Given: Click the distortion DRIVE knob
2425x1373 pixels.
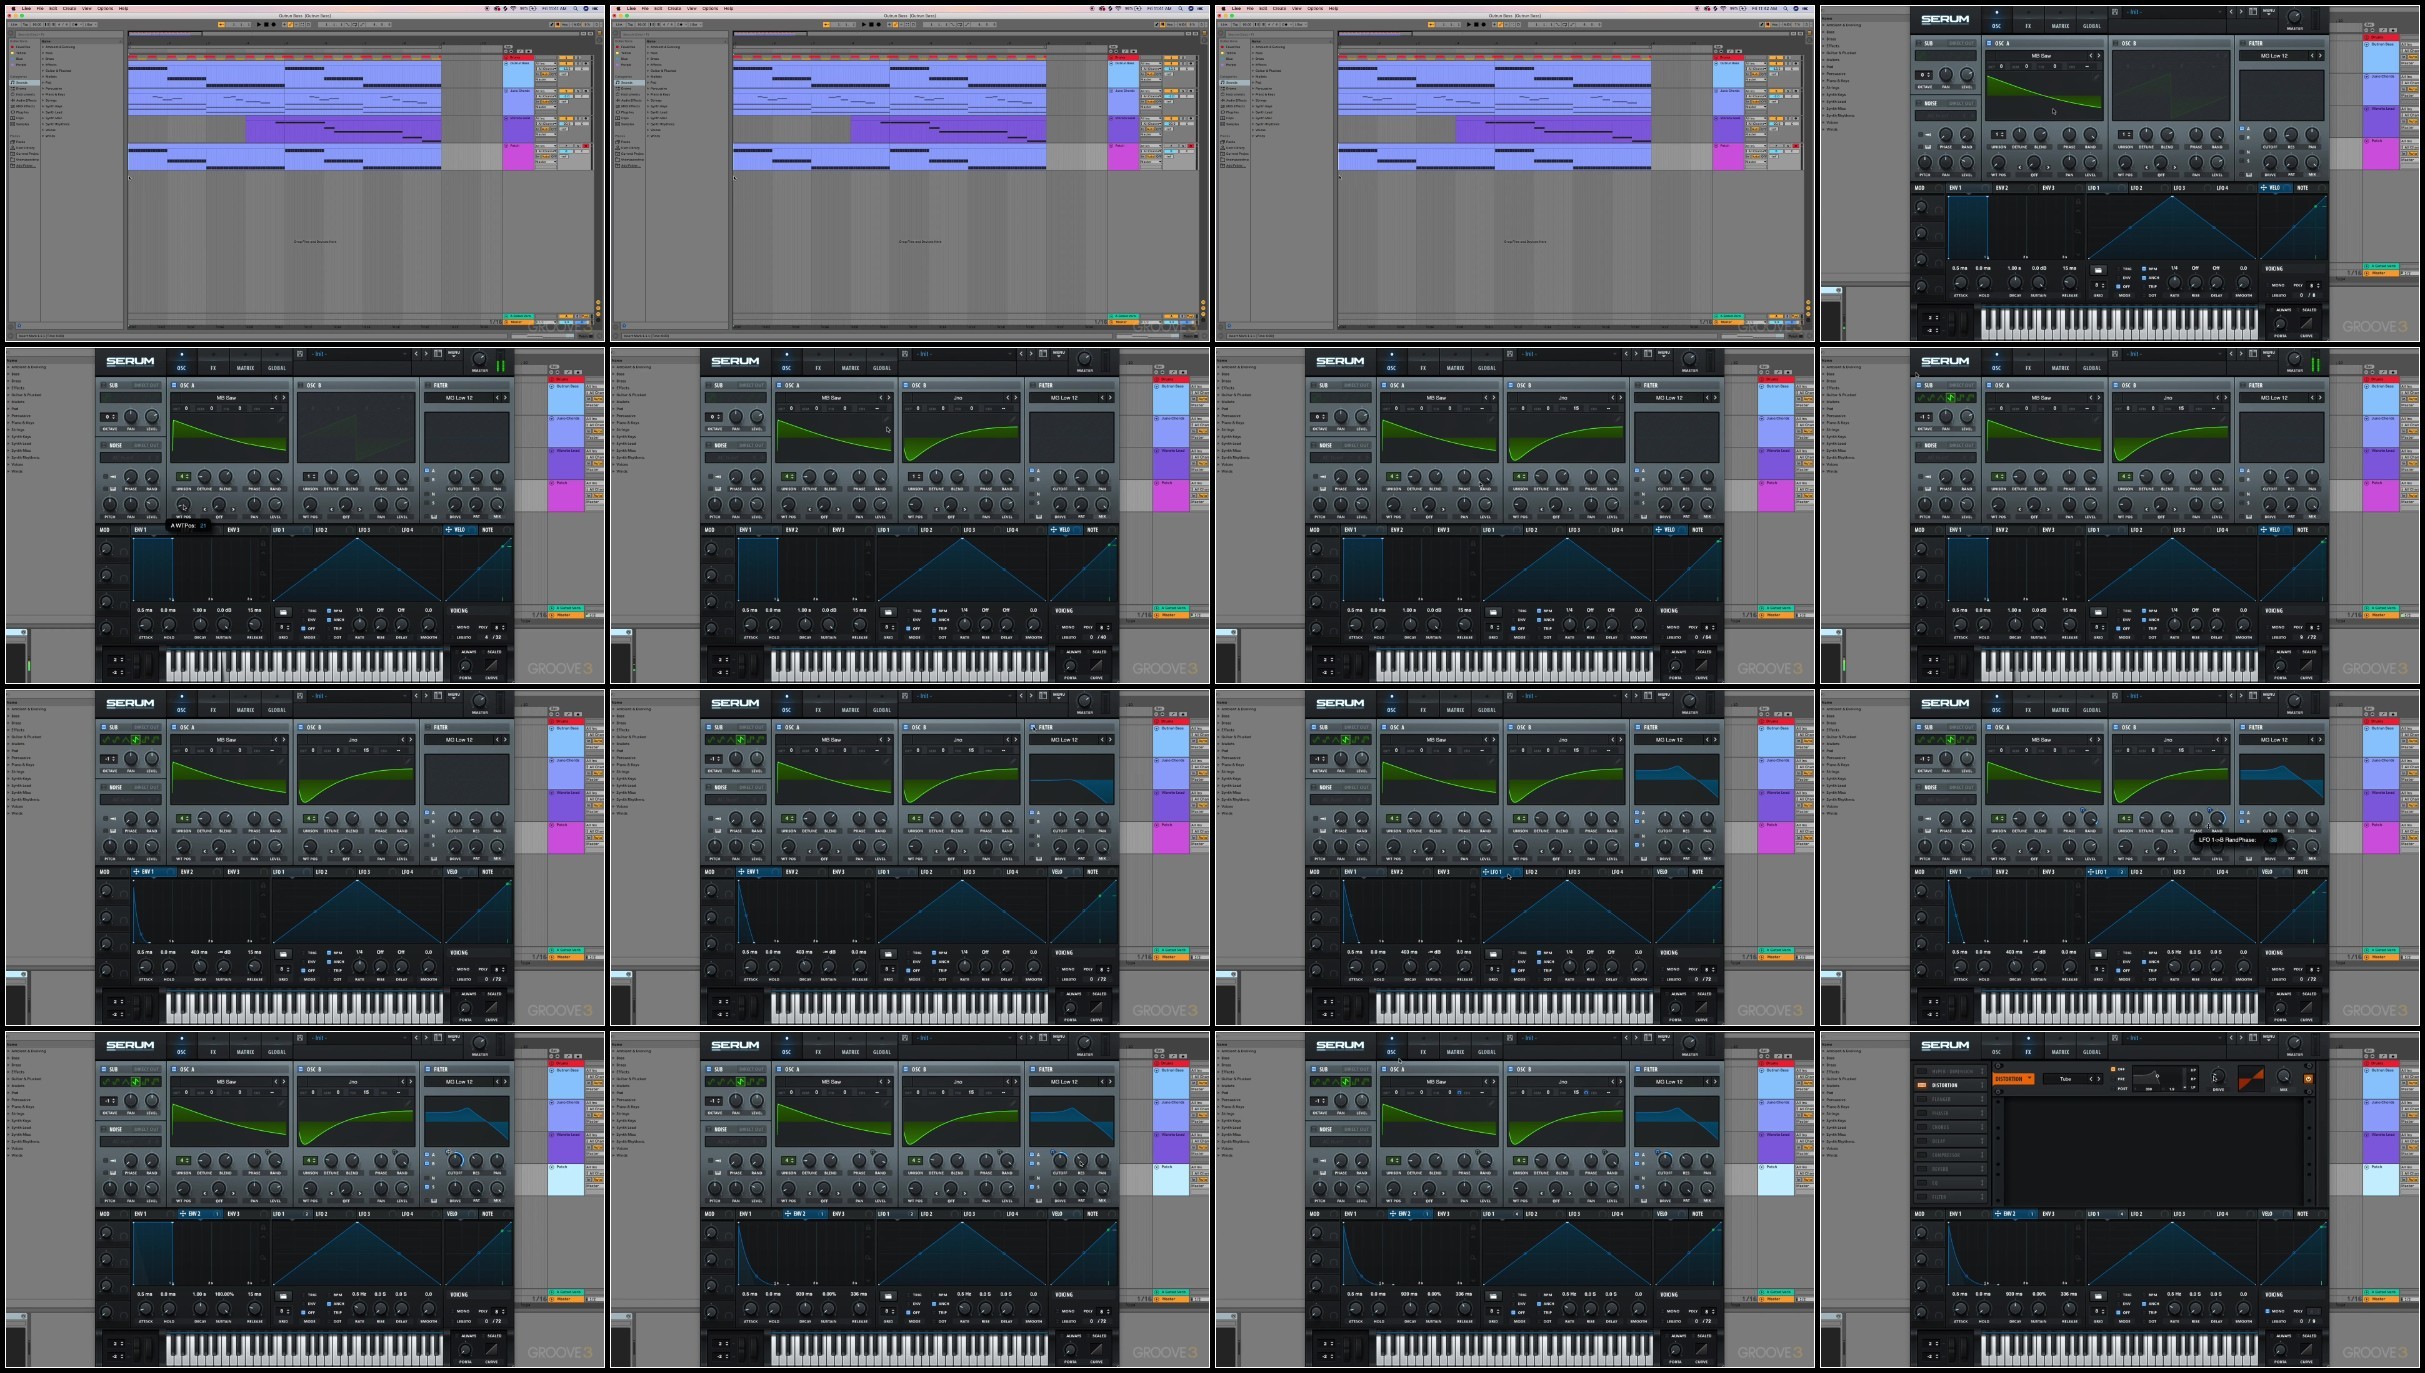Looking at the screenshot, I should pyautogui.click(x=2218, y=1076).
